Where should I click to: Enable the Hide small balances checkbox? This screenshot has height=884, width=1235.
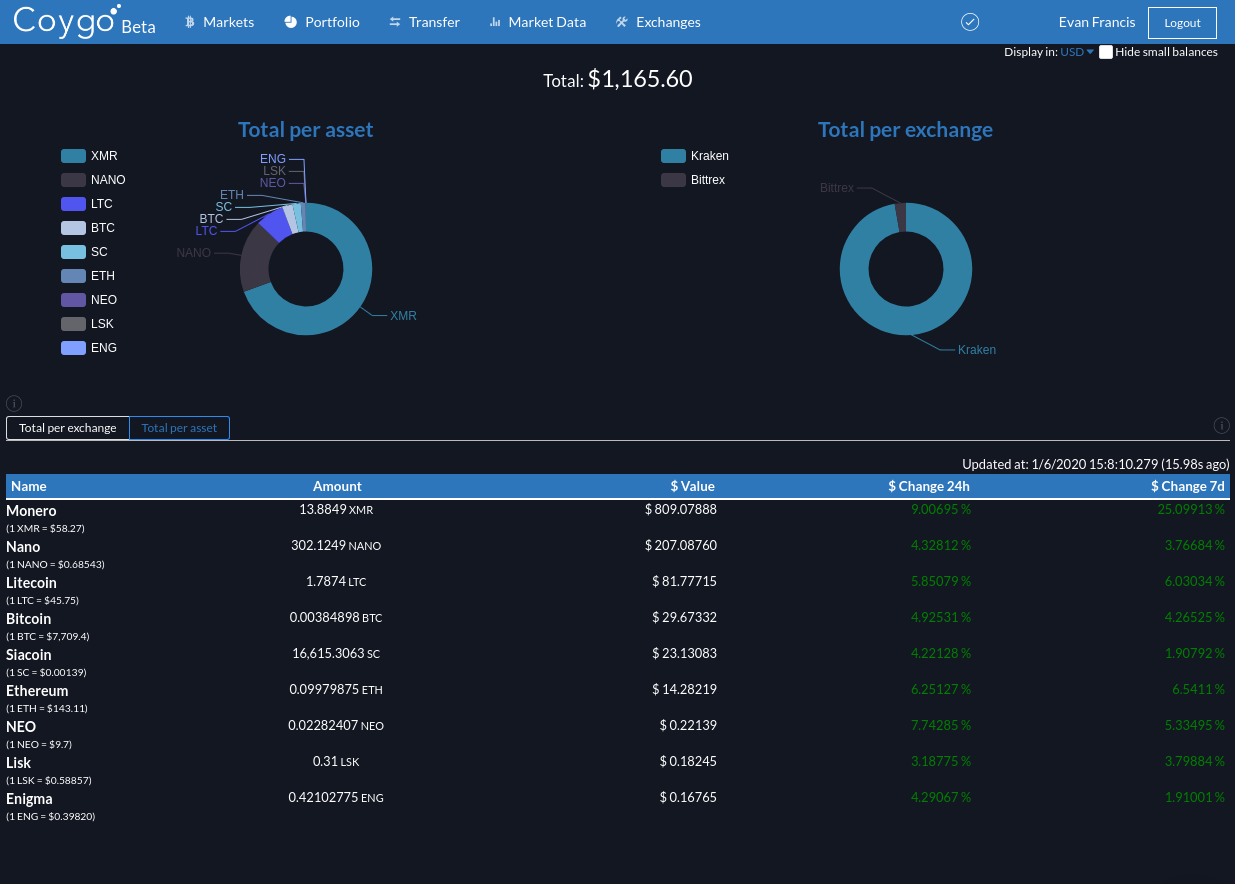pyautogui.click(x=1106, y=52)
